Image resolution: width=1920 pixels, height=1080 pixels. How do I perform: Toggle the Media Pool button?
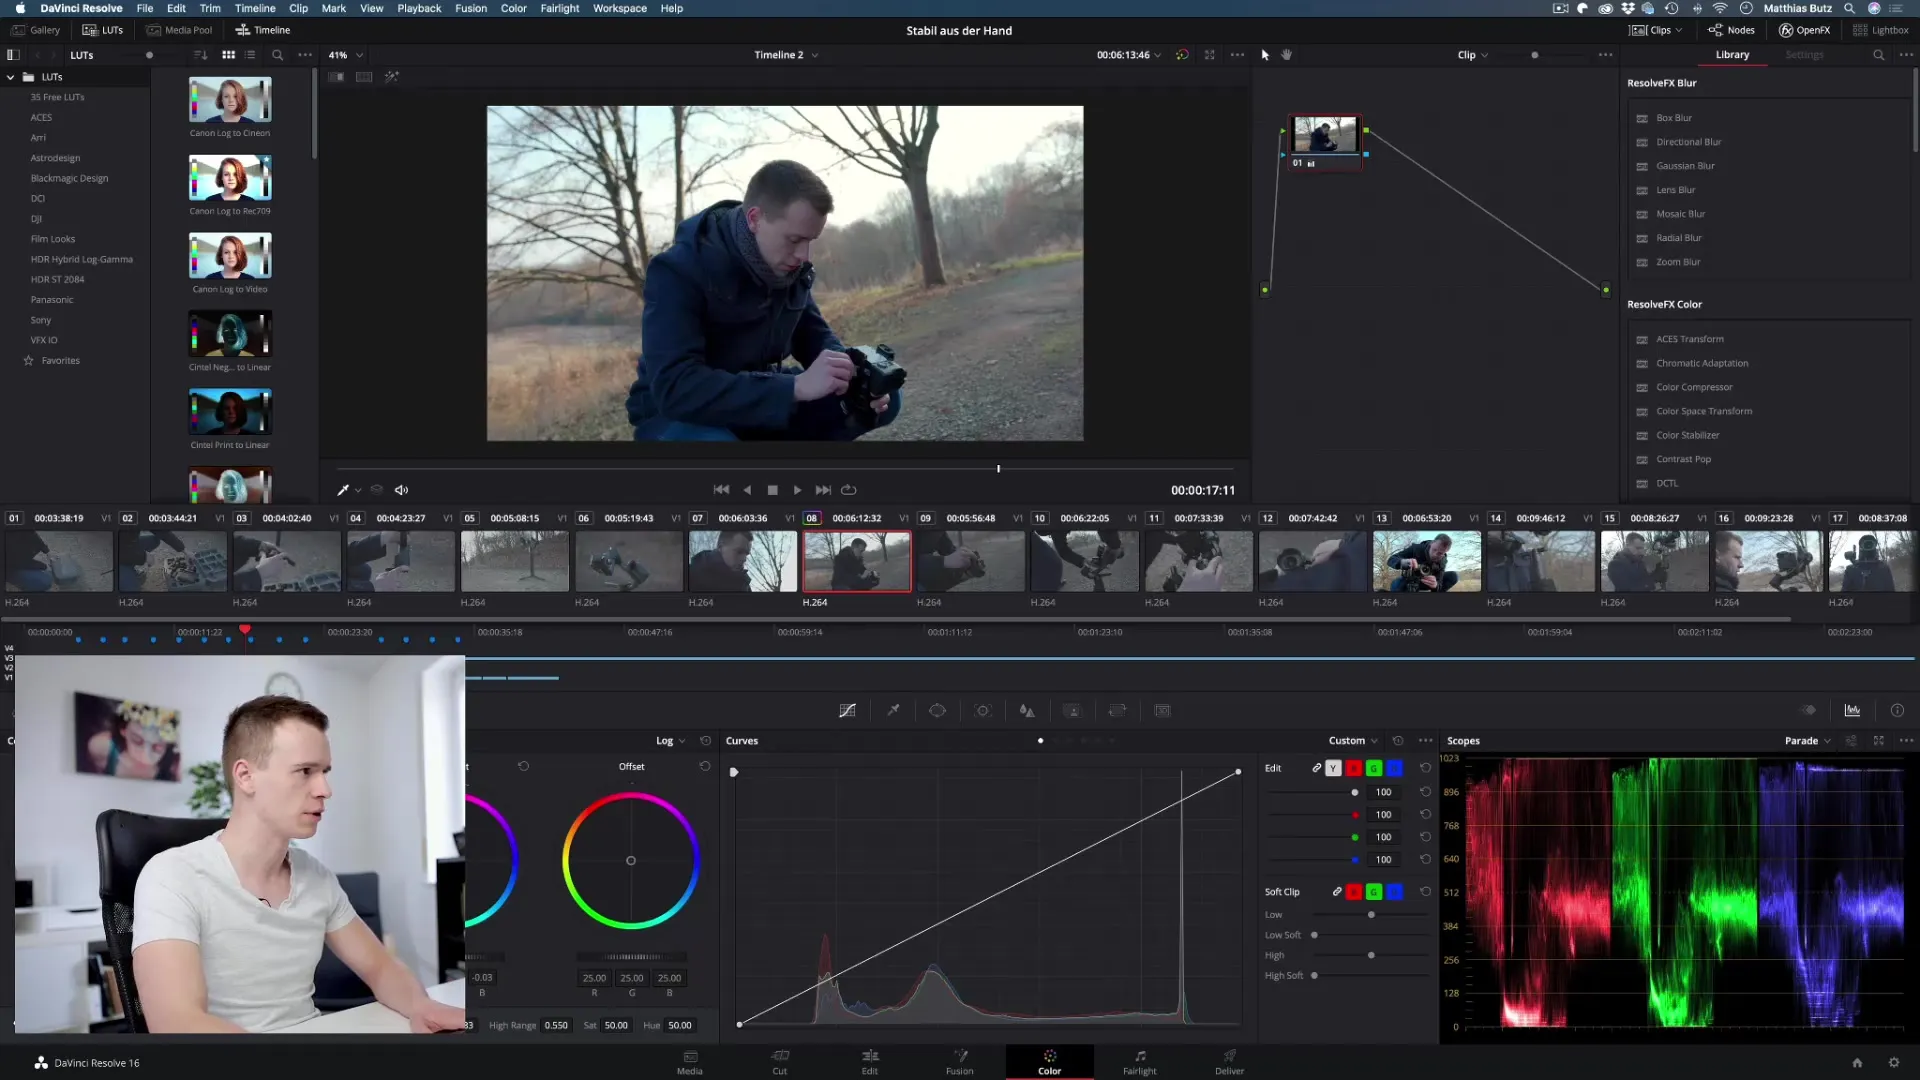coord(180,30)
